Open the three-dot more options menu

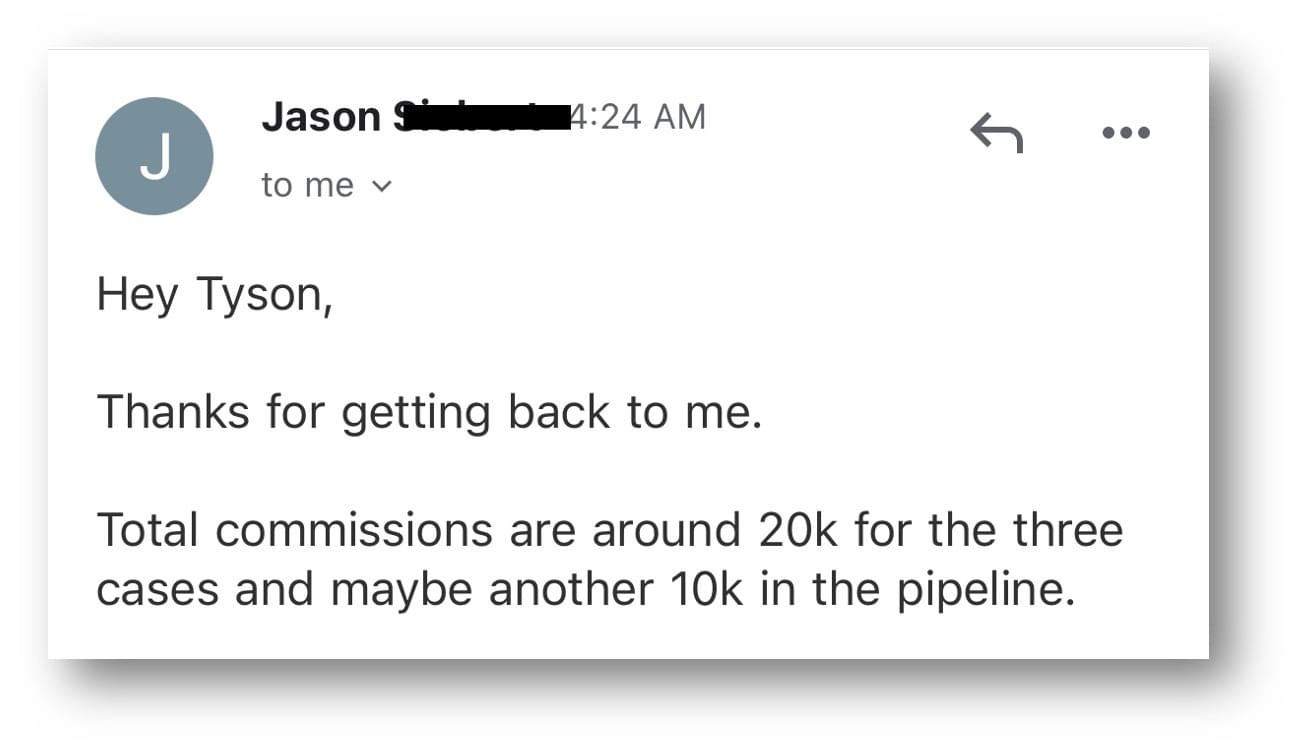pos(1126,132)
